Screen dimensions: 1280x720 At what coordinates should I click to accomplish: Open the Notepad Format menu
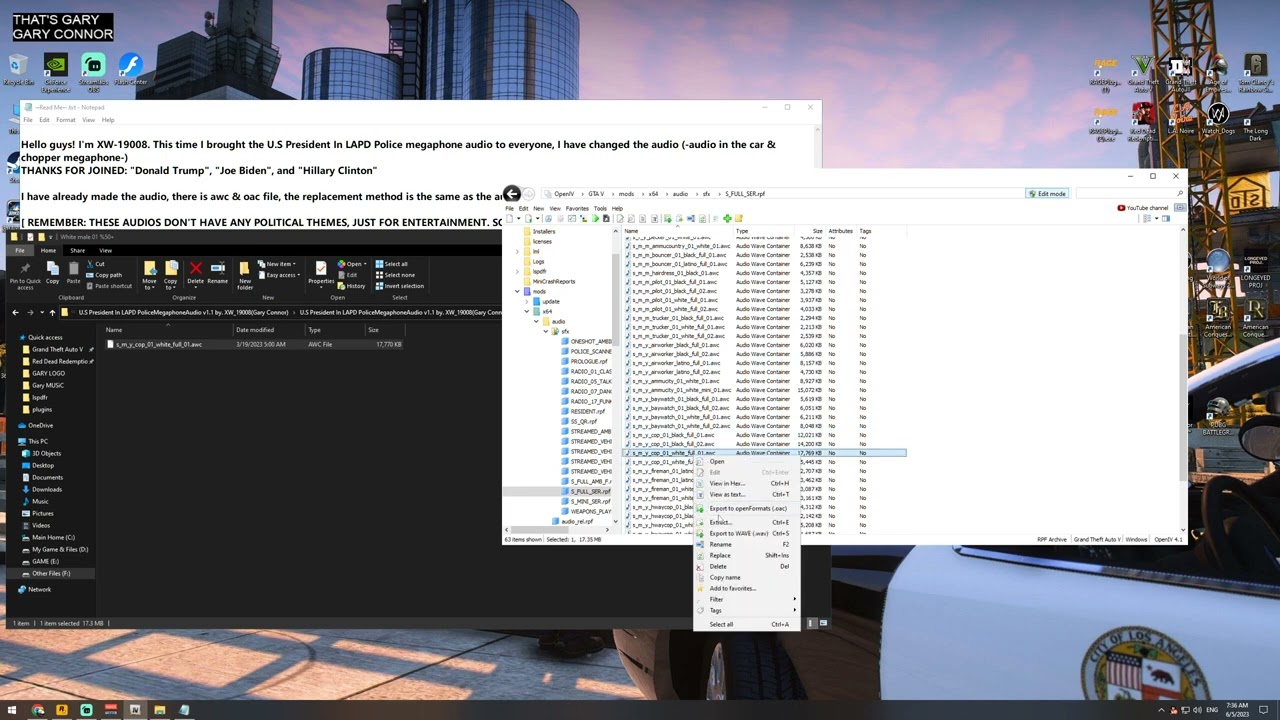[x=66, y=120]
